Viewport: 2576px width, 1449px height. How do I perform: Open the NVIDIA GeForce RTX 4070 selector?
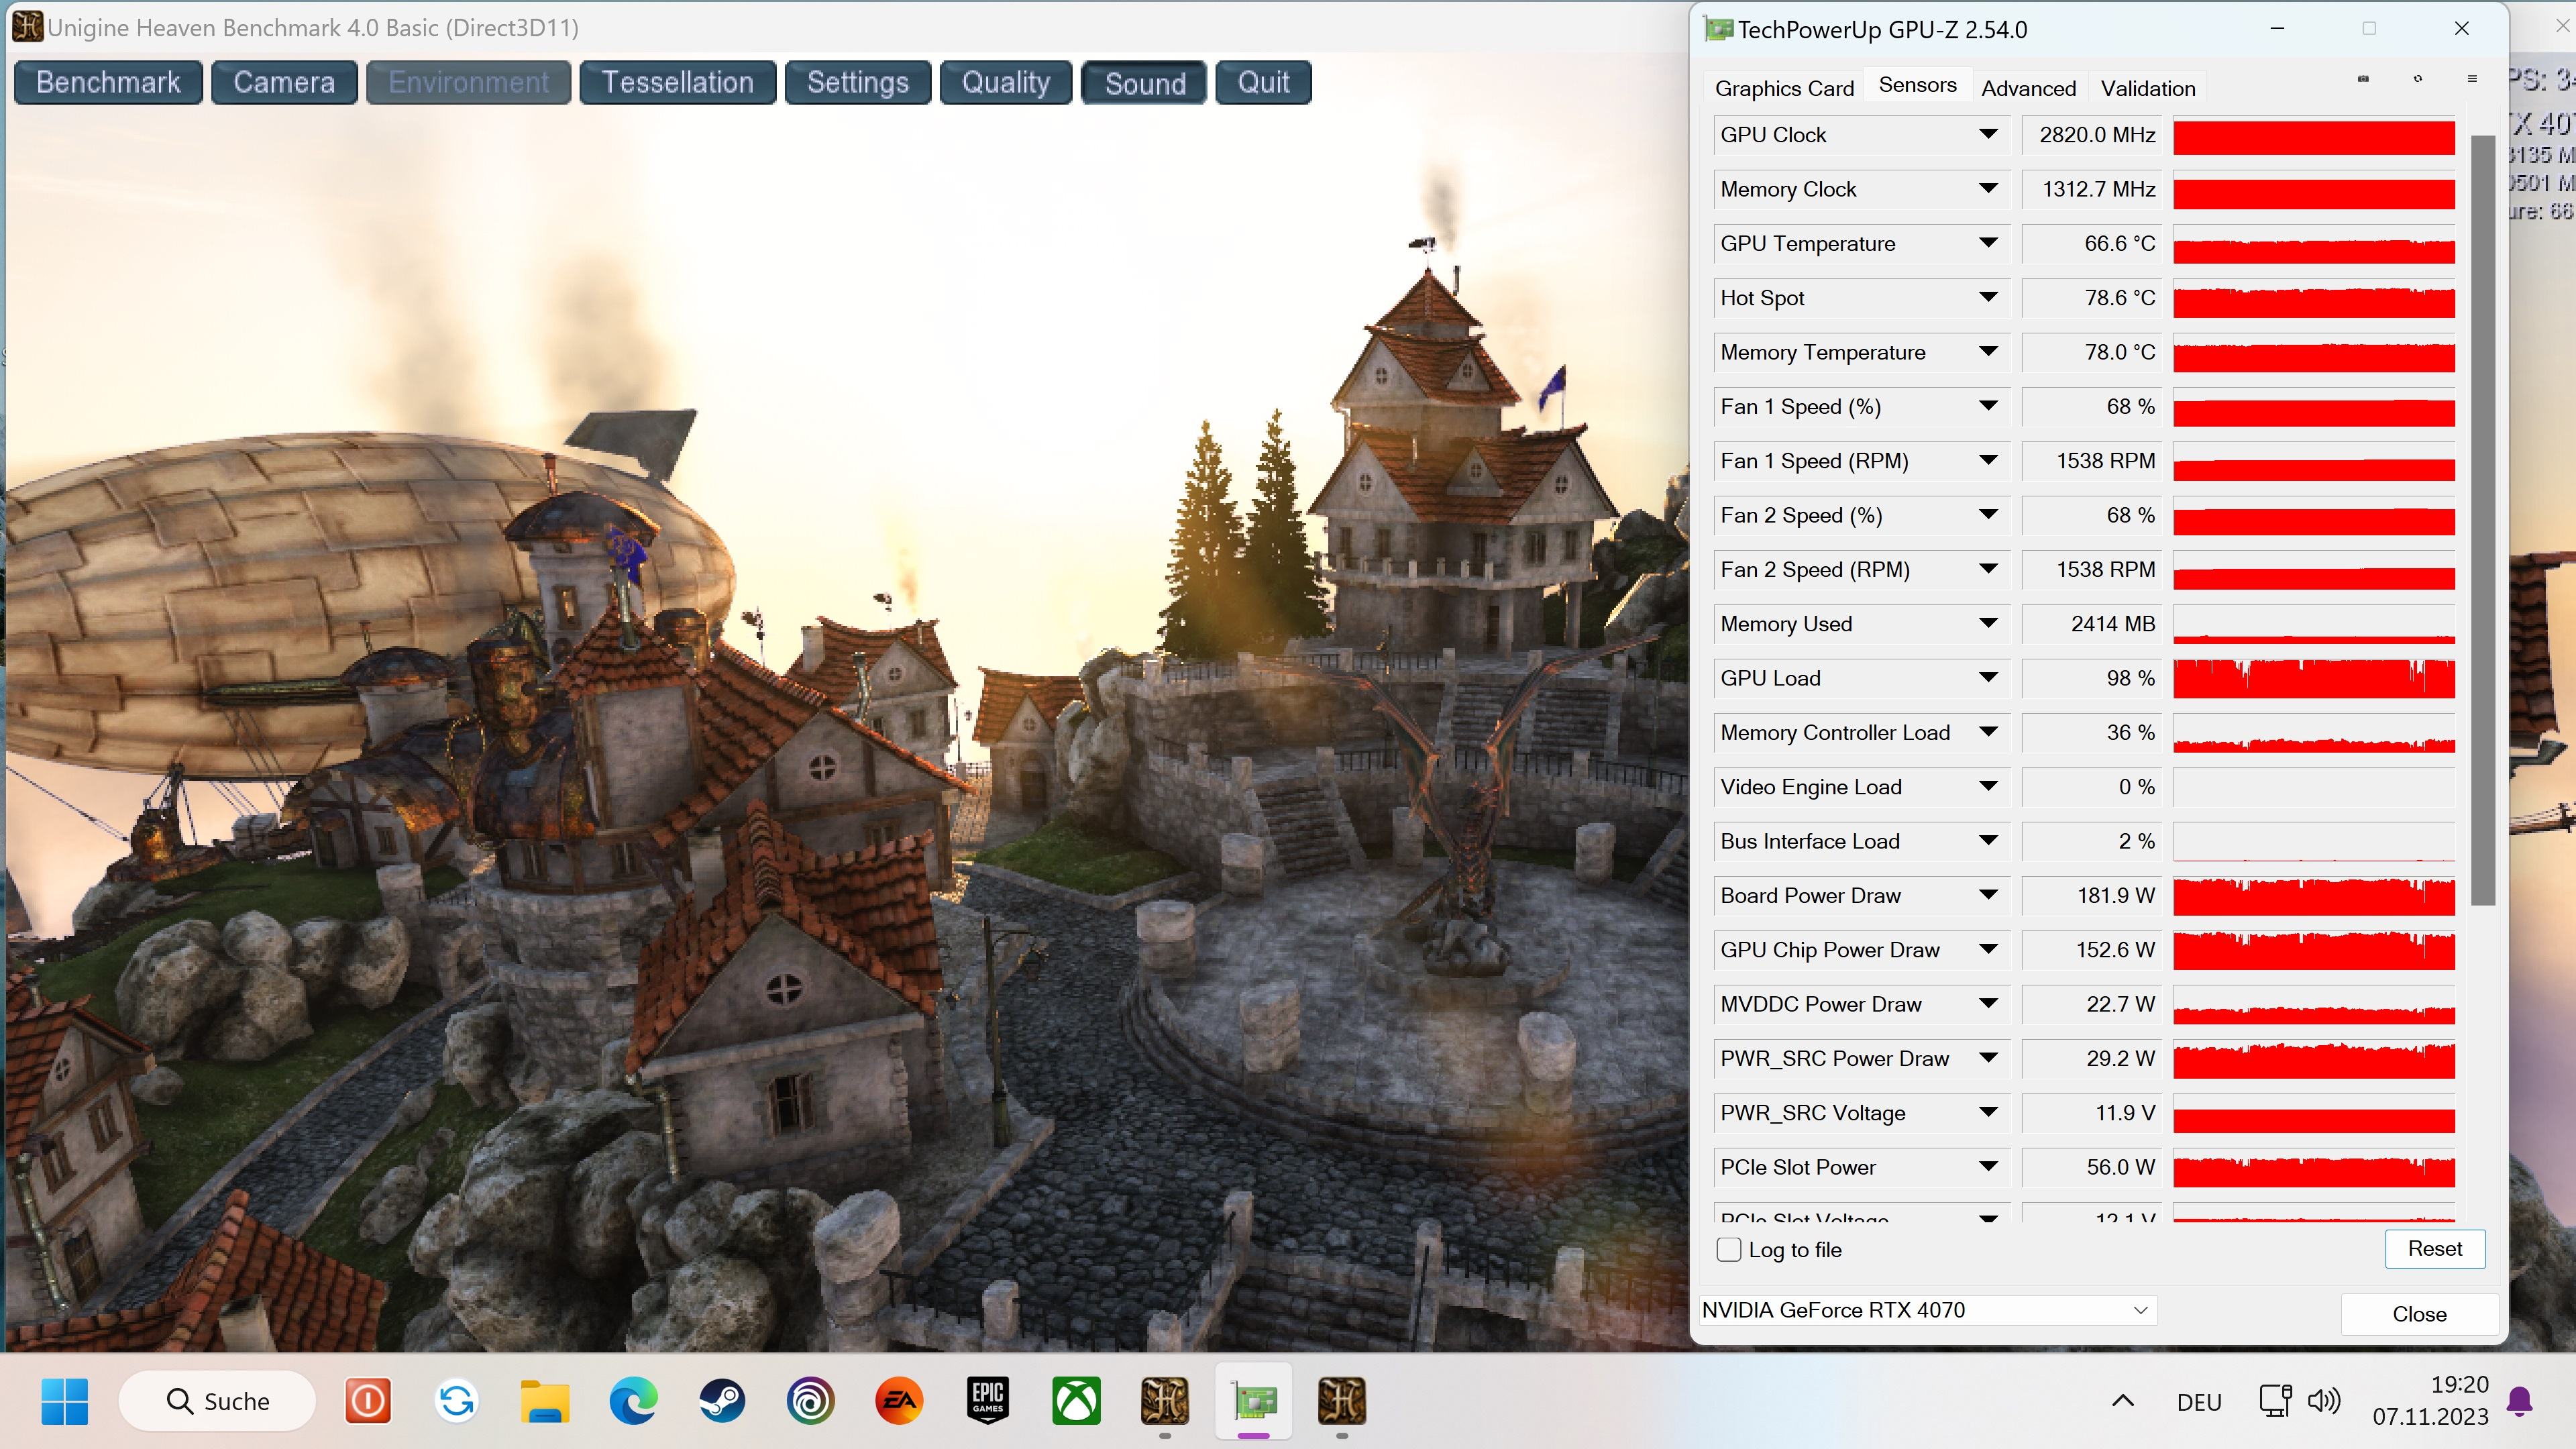[x=1927, y=1310]
